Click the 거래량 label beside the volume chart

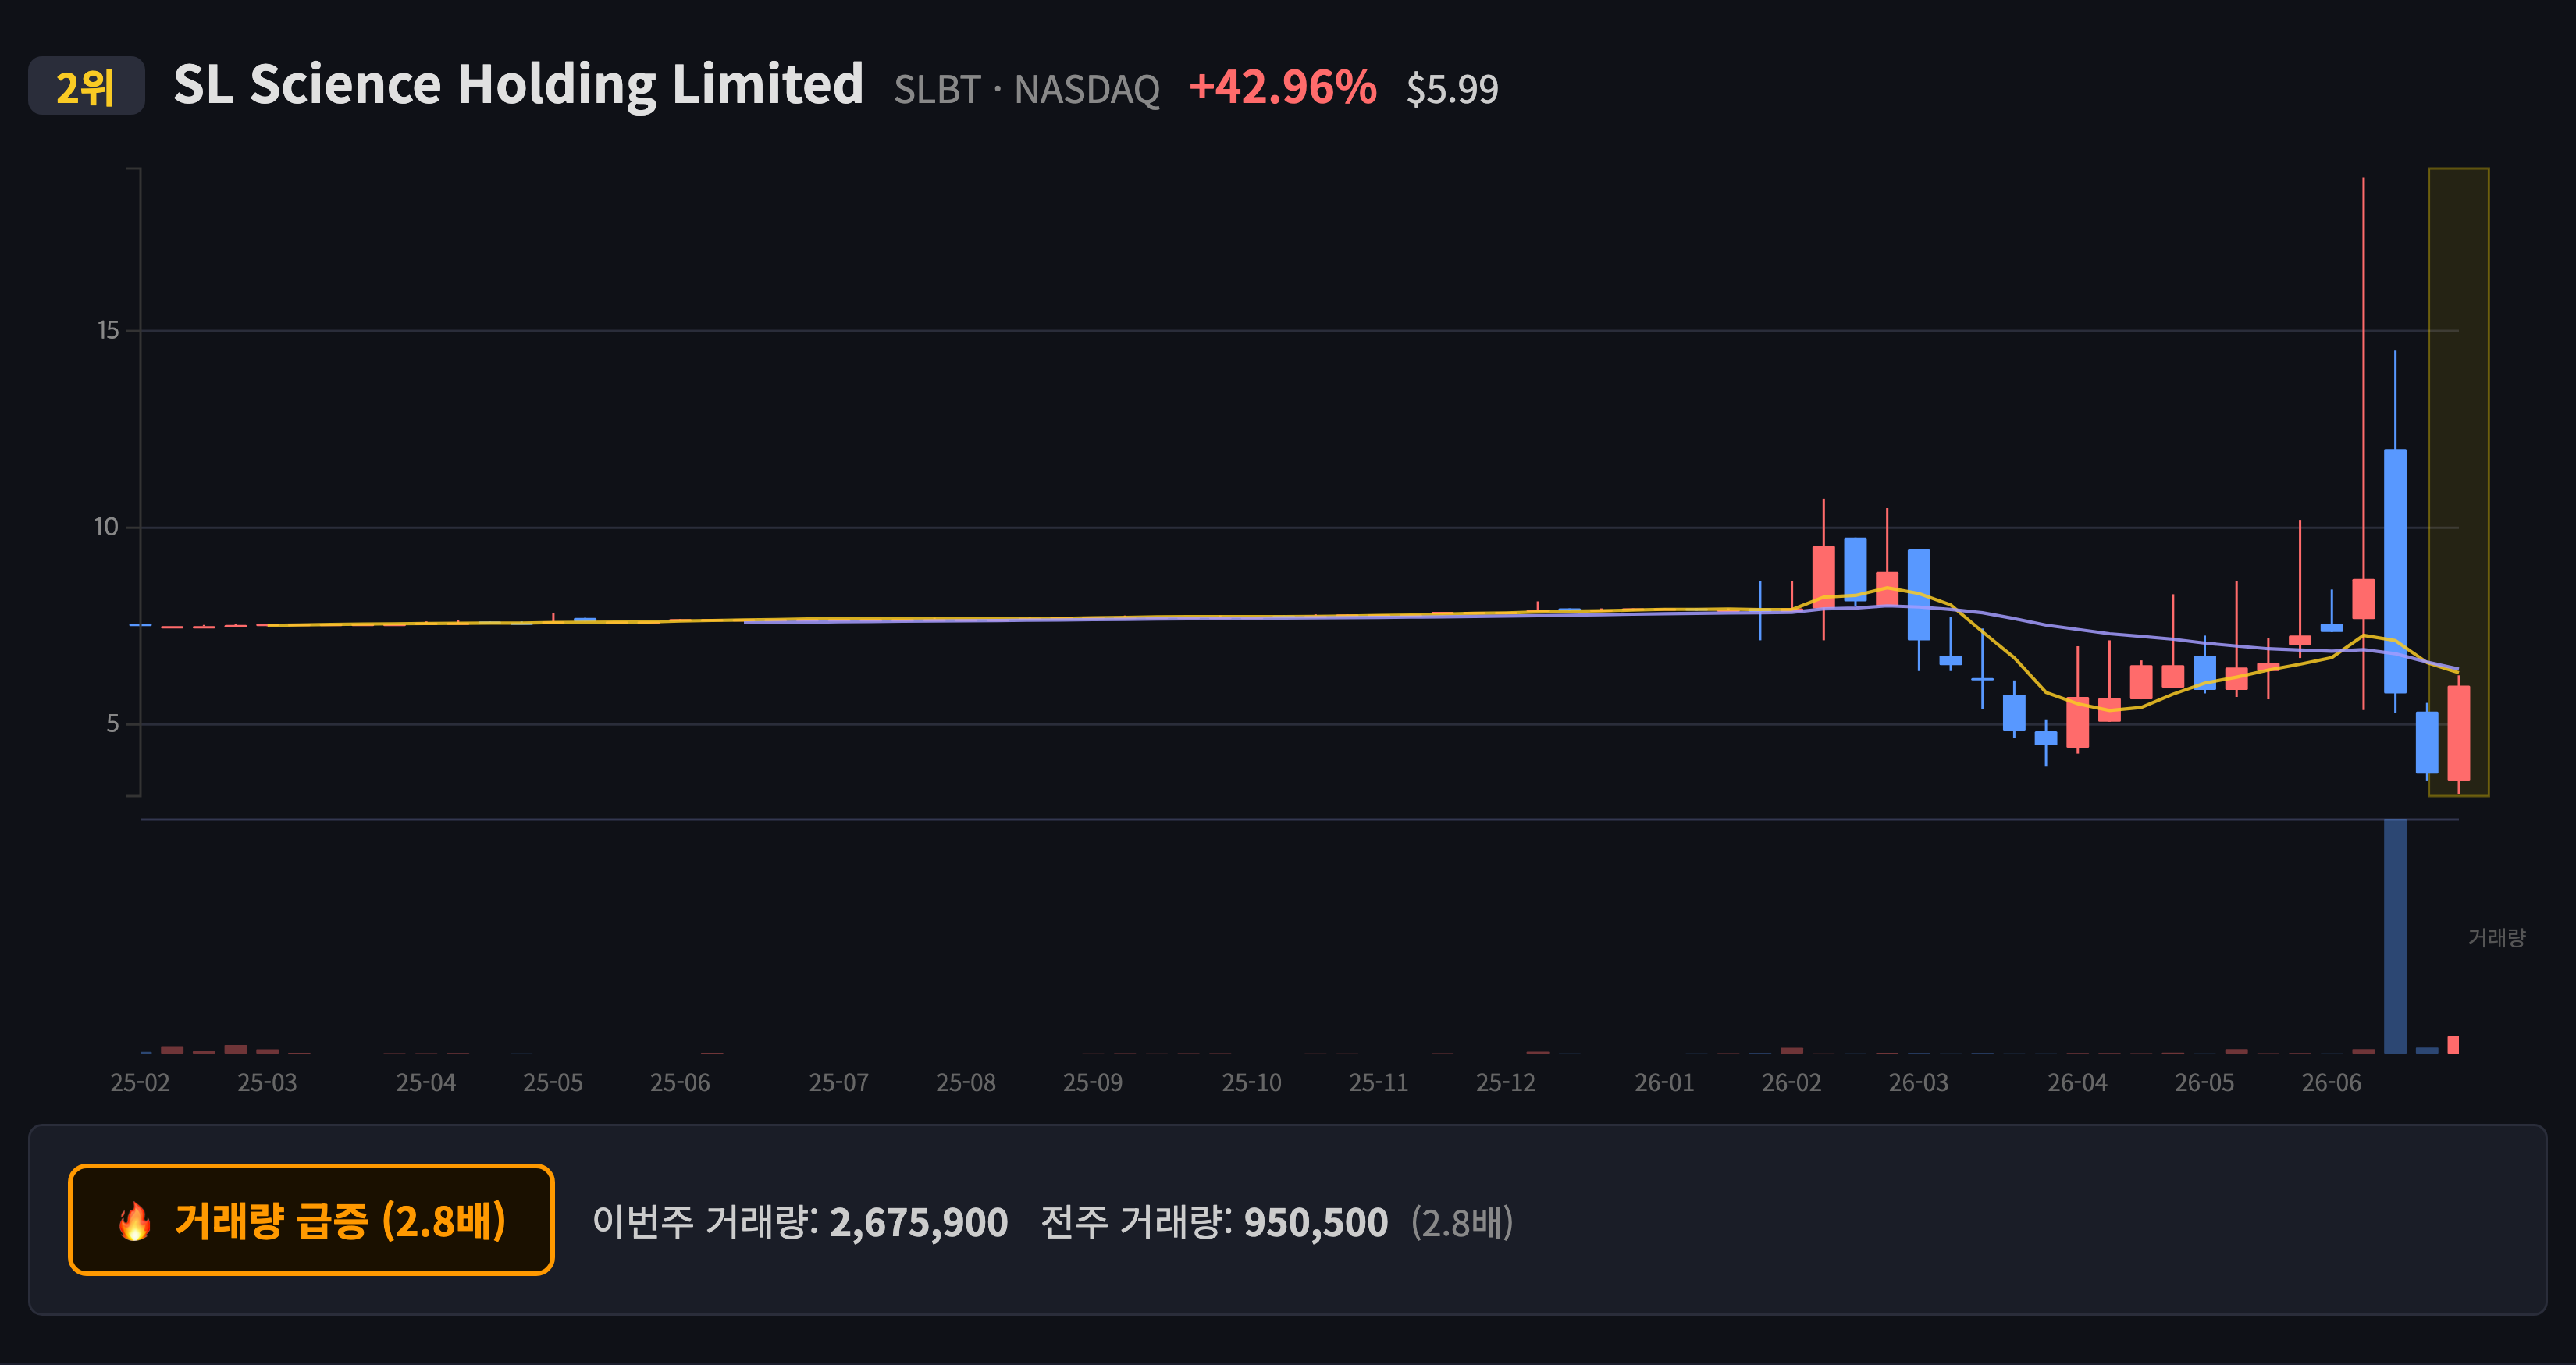point(2496,937)
